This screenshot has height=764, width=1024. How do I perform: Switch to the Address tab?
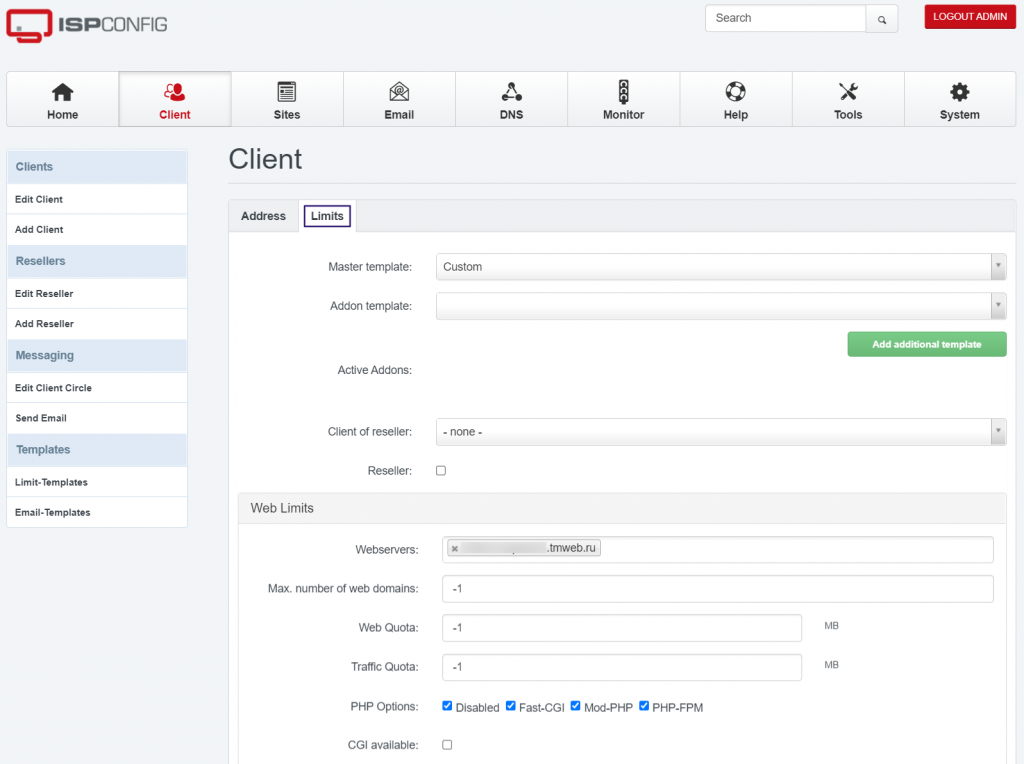tap(263, 216)
